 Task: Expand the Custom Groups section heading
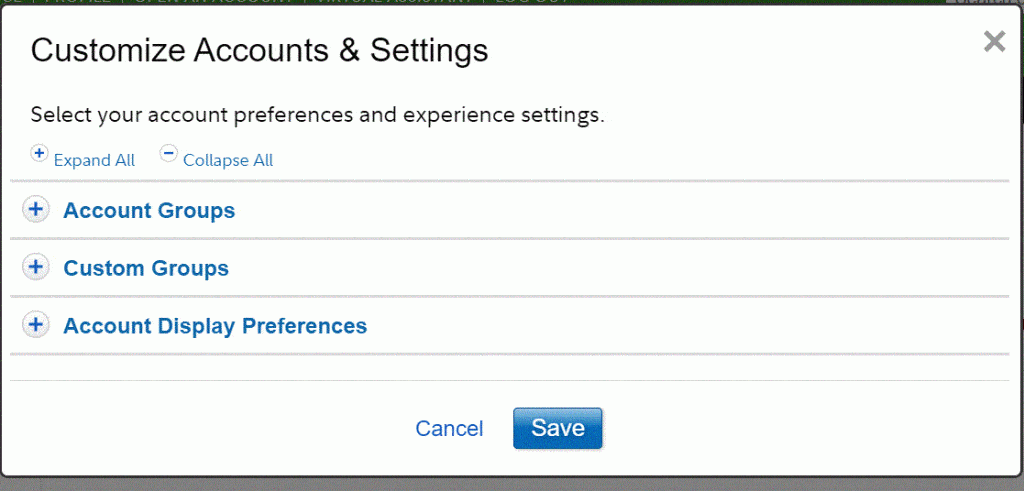[x=146, y=268]
